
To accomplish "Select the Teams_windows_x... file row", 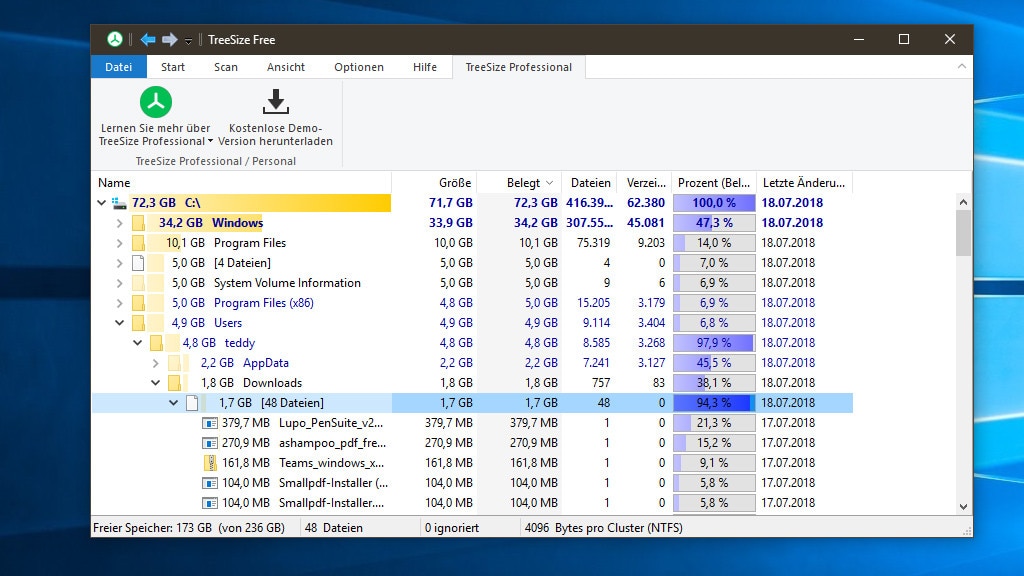I will (472, 463).
